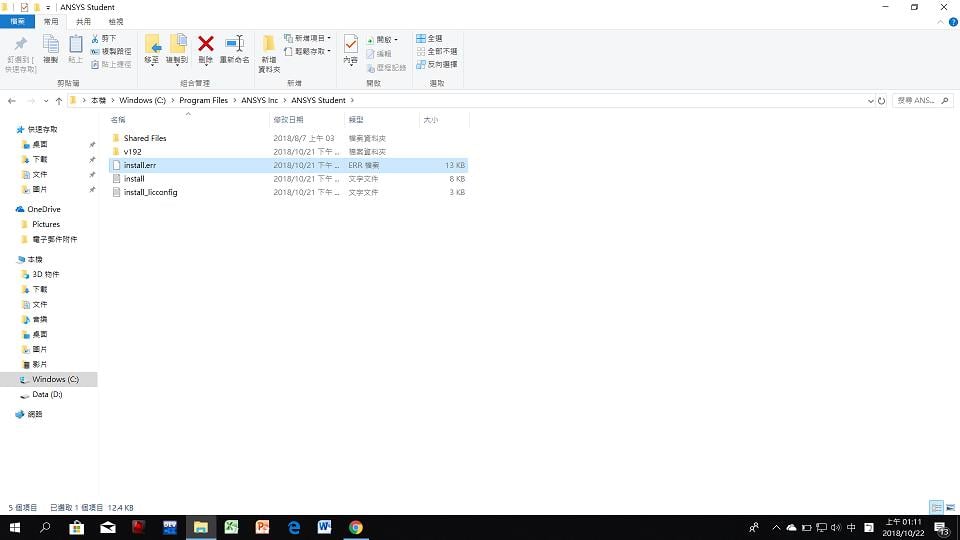This screenshot has width=960, height=540.
Task: Refresh the current folder view
Action: click(881, 101)
